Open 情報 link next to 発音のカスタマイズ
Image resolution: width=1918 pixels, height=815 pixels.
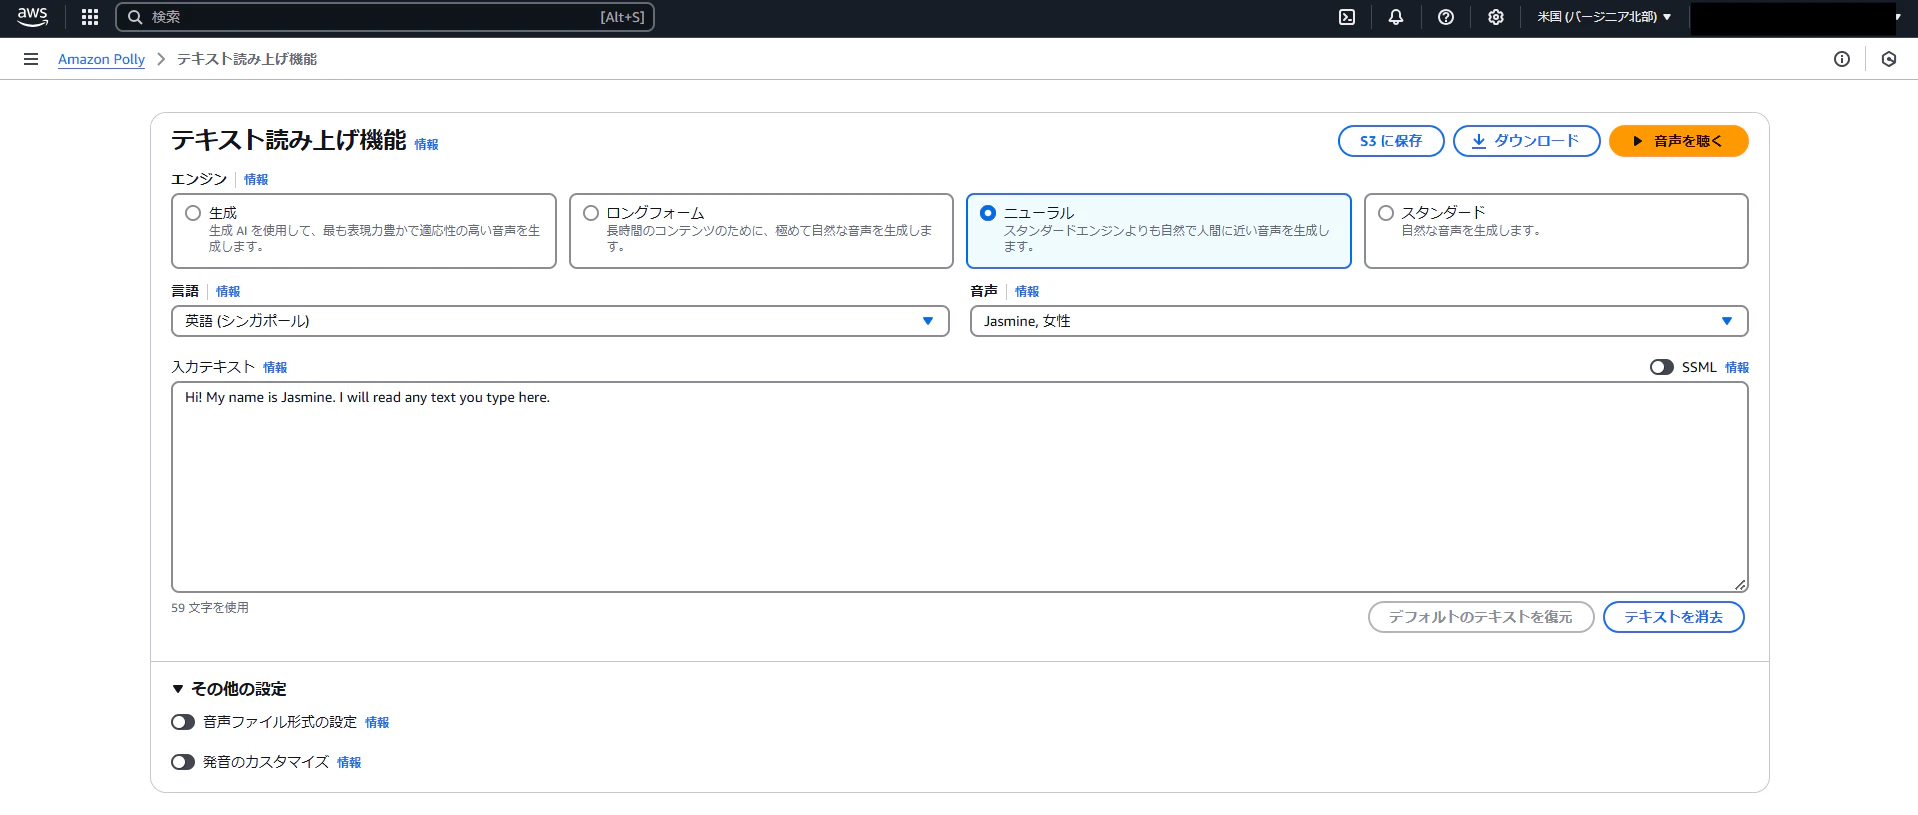(349, 762)
